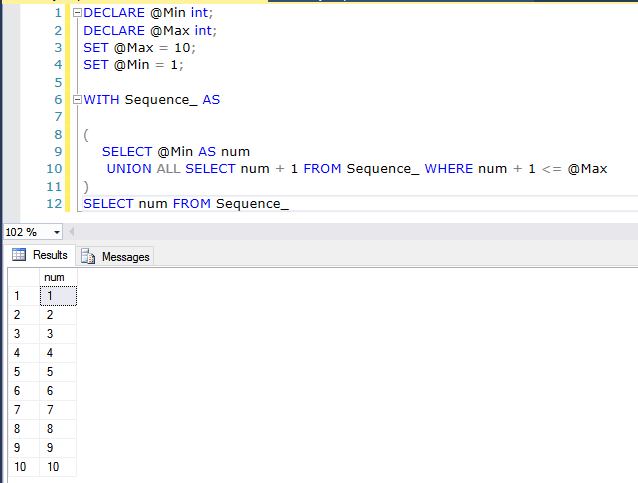Select num cell with value 9
Image resolution: width=638 pixels, height=483 pixels.
click(x=58, y=448)
